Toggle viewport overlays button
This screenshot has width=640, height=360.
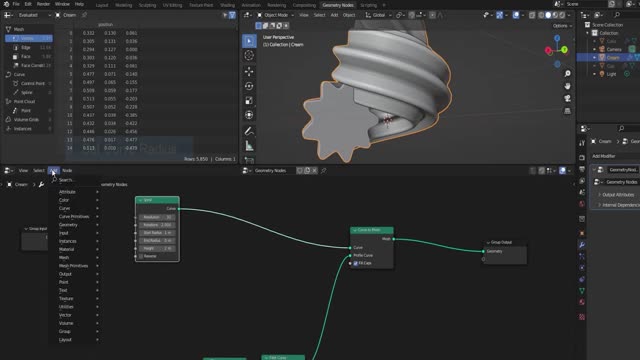[516, 15]
